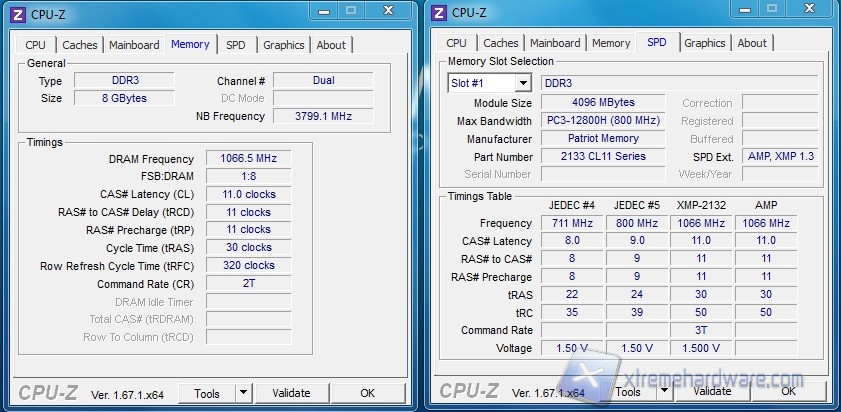
Task: Switch to Memory tab in right window
Action: click(611, 43)
